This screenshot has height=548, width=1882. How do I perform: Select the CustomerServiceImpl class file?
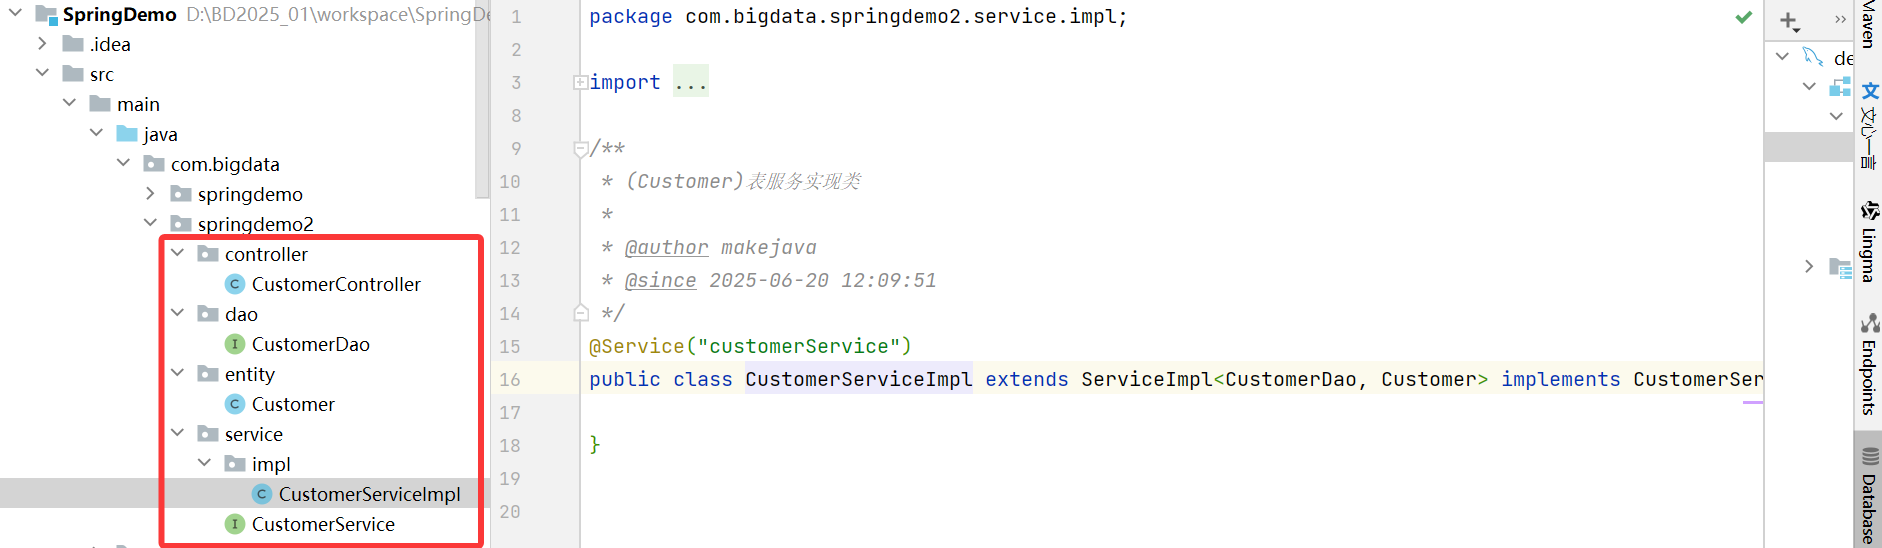point(369,494)
